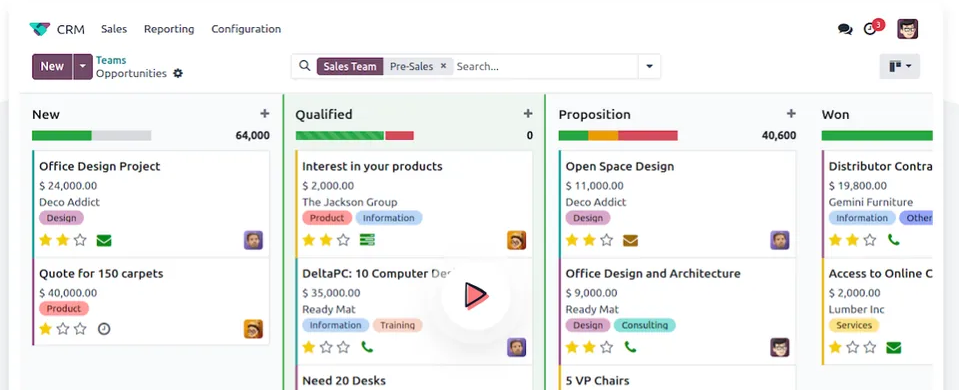Open salesperson avatar on Office Design Project
The image size is (959, 390).
tap(253, 240)
